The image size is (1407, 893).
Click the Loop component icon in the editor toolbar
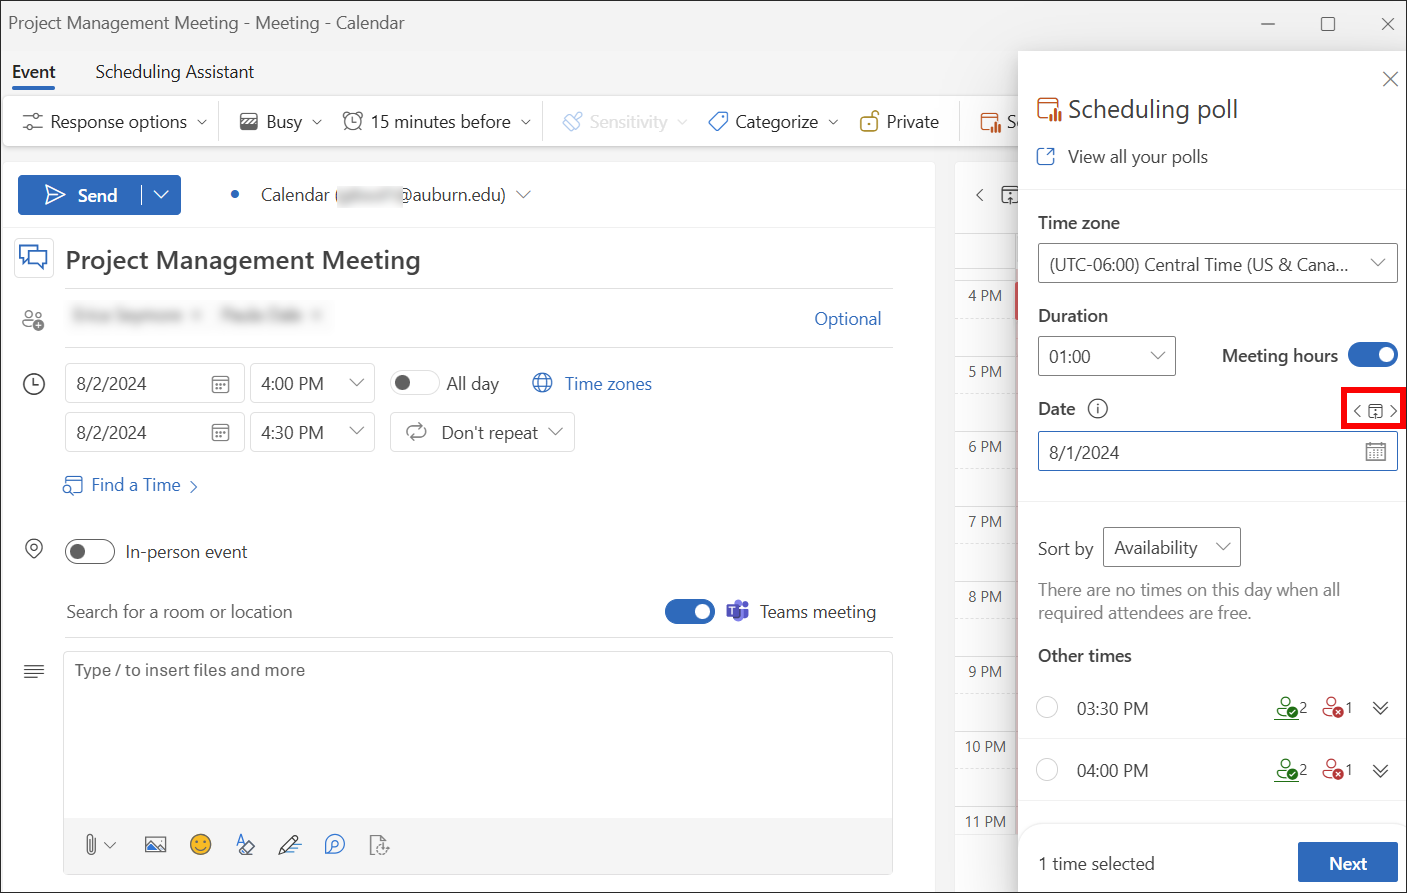(335, 845)
